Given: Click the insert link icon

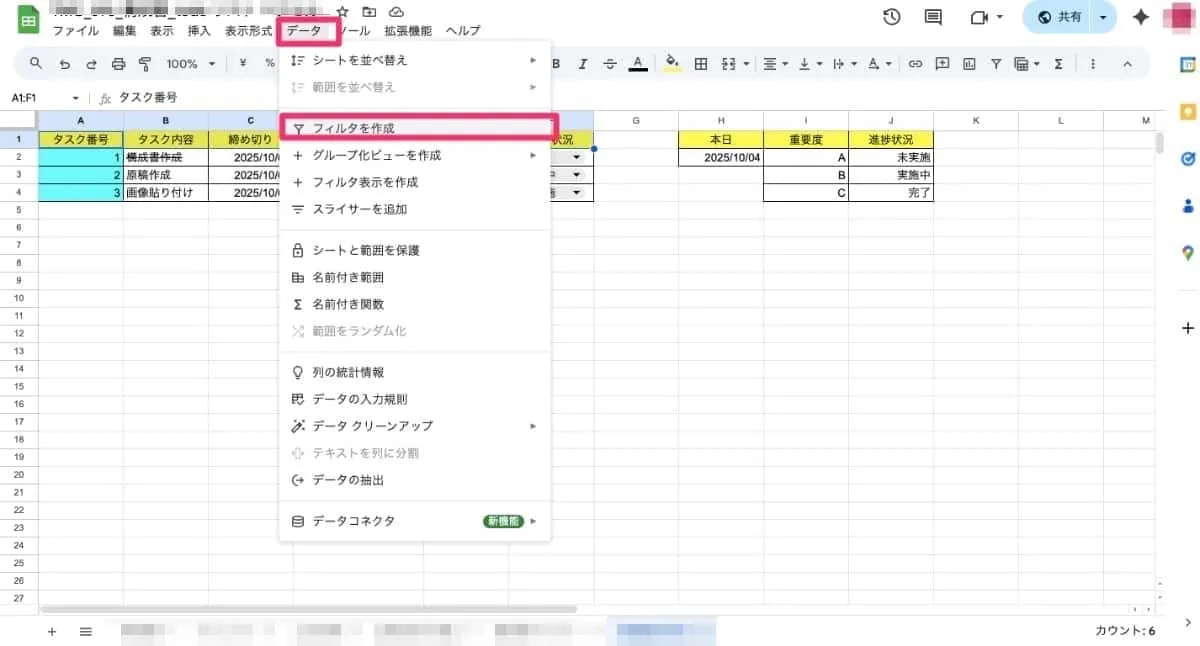Looking at the screenshot, I should 914,64.
